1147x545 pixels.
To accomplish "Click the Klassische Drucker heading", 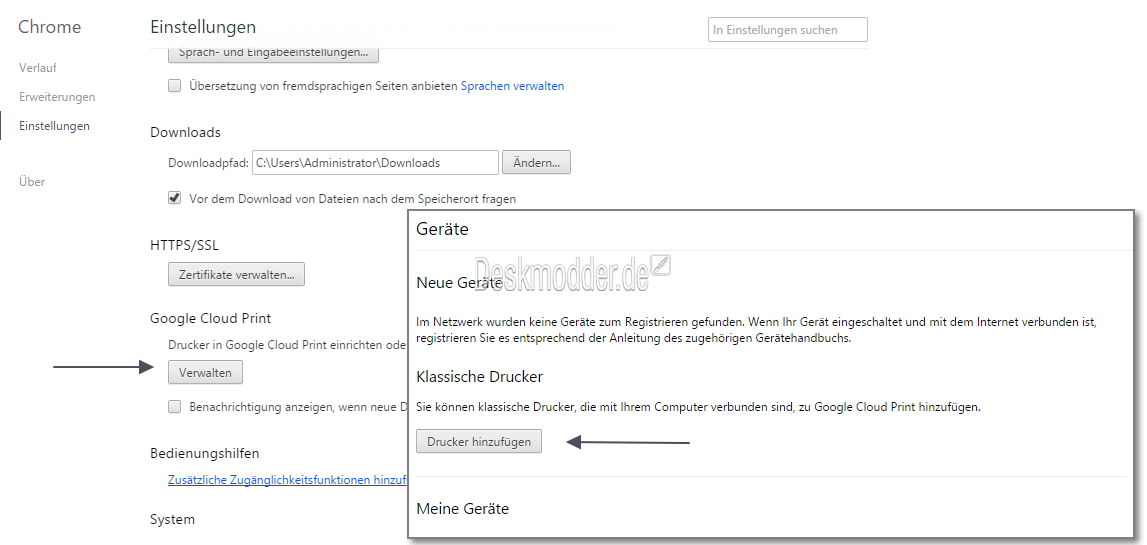I will click(x=480, y=377).
